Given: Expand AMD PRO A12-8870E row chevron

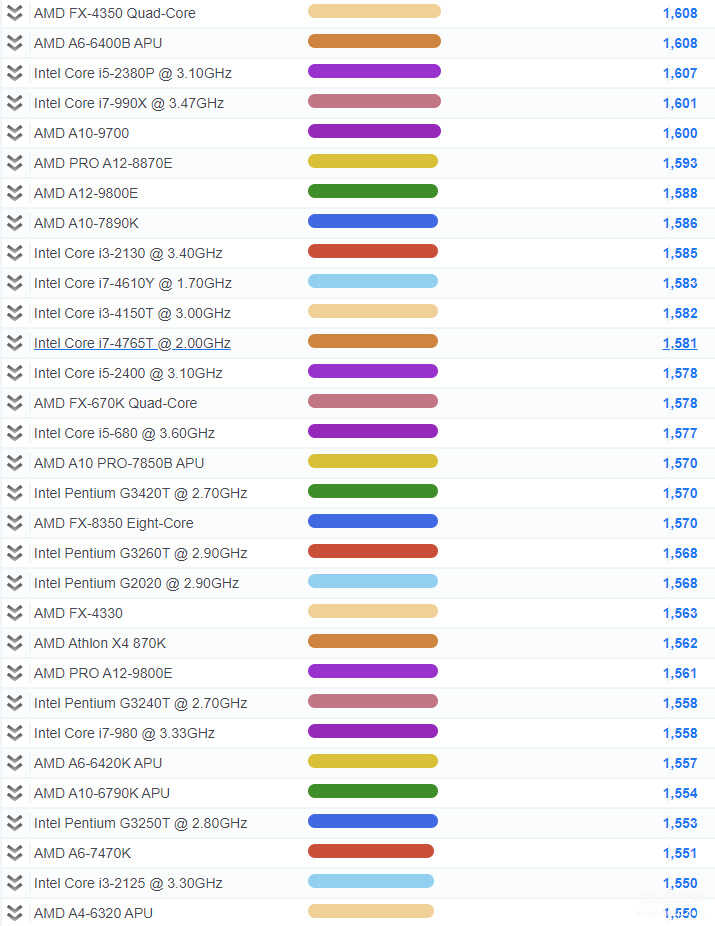Looking at the screenshot, I should click(x=15, y=163).
